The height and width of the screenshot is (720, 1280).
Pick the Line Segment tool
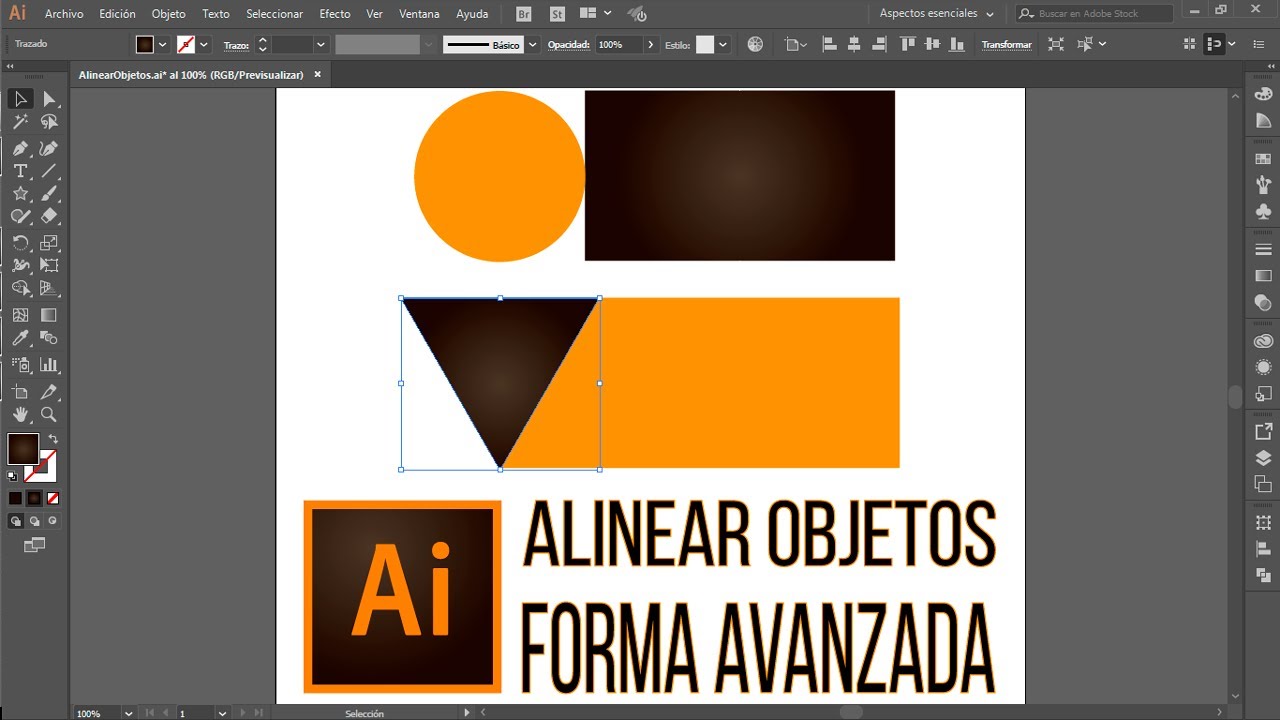(49, 171)
